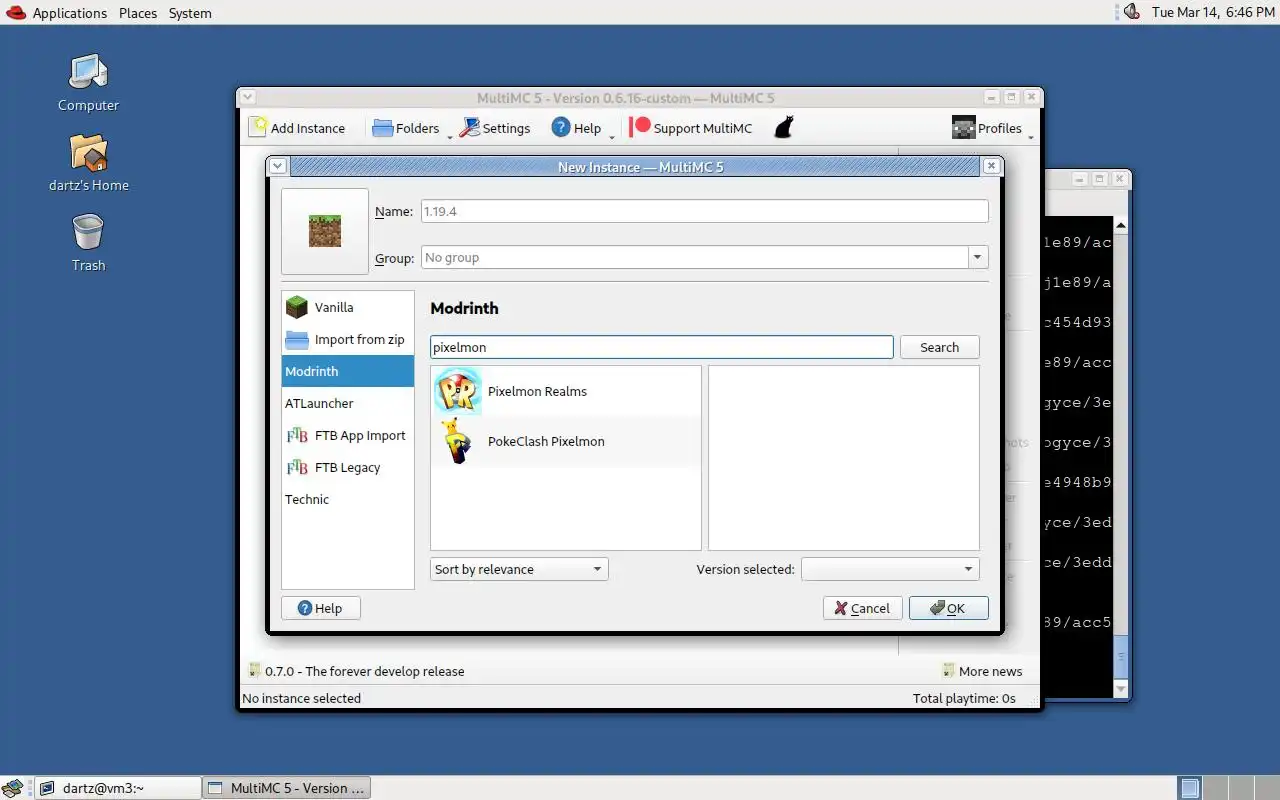The image size is (1280, 800).
Task: Click terminal window scrollbar down arrow
Action: tap(1121, 690)
